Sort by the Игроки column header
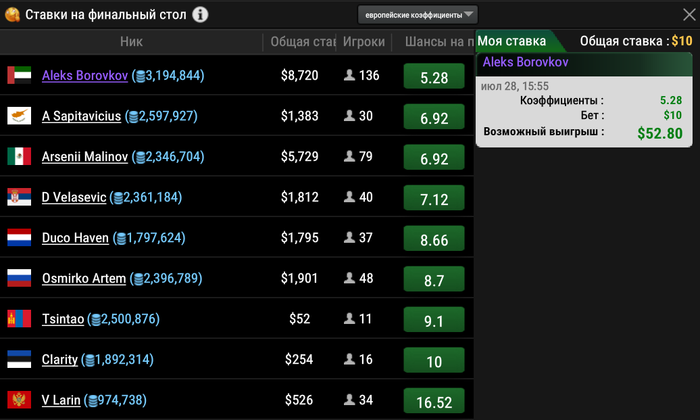 coord(364,42)
